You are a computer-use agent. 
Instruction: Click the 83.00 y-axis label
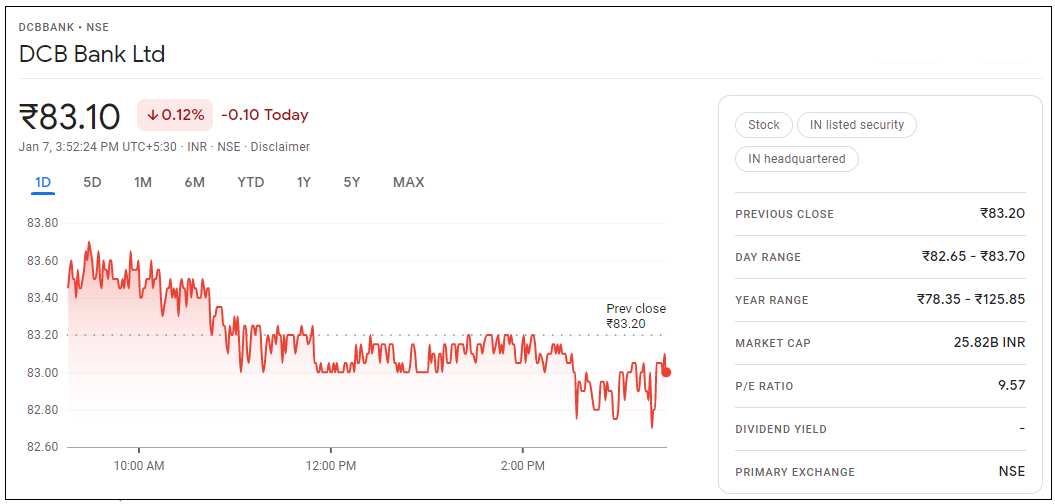(42, 373)
